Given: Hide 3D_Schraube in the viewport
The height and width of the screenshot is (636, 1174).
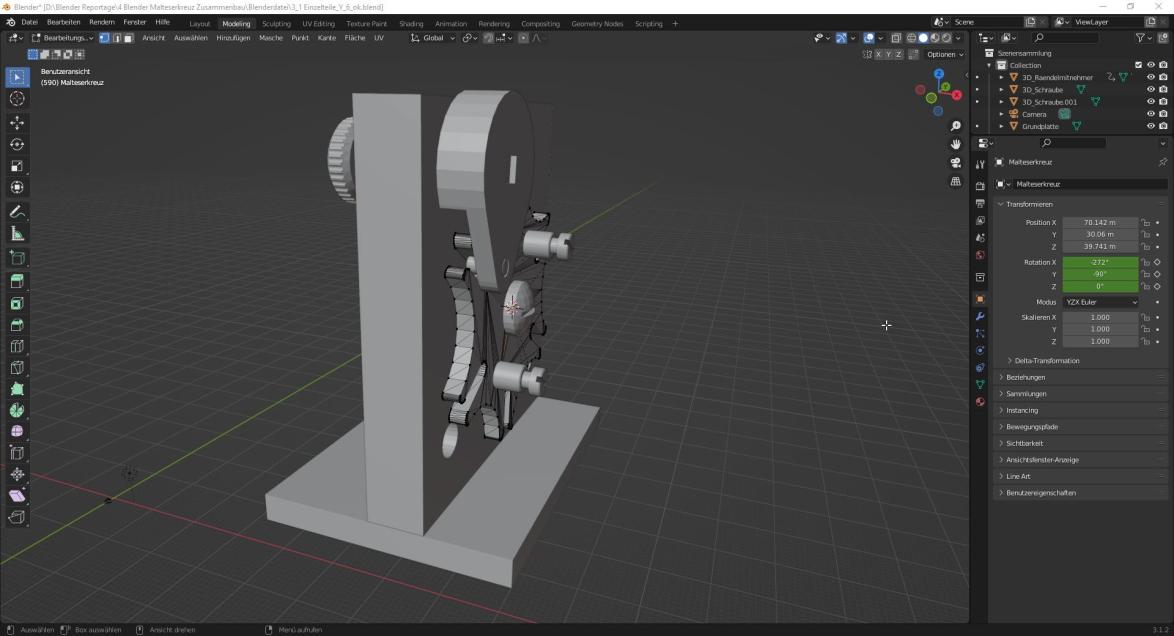Looking at the screenshot, I should coord(1150,90).
